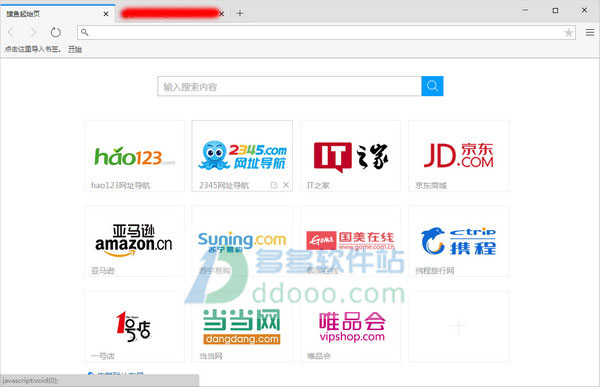Click the 一号店 caption text

click(103, 356)
